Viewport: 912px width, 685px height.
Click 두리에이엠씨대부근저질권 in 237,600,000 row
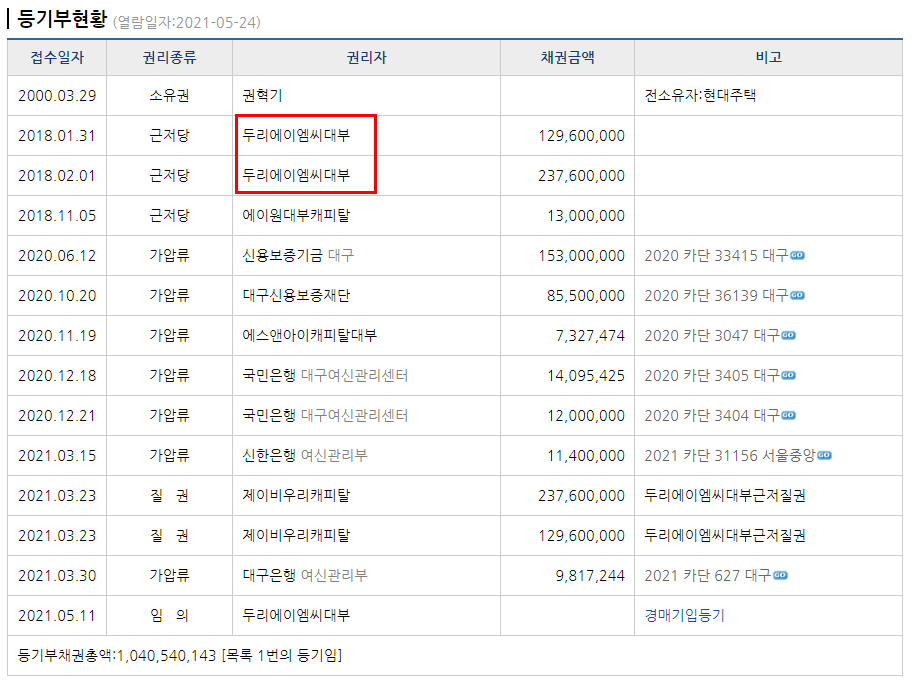point(725,495)
